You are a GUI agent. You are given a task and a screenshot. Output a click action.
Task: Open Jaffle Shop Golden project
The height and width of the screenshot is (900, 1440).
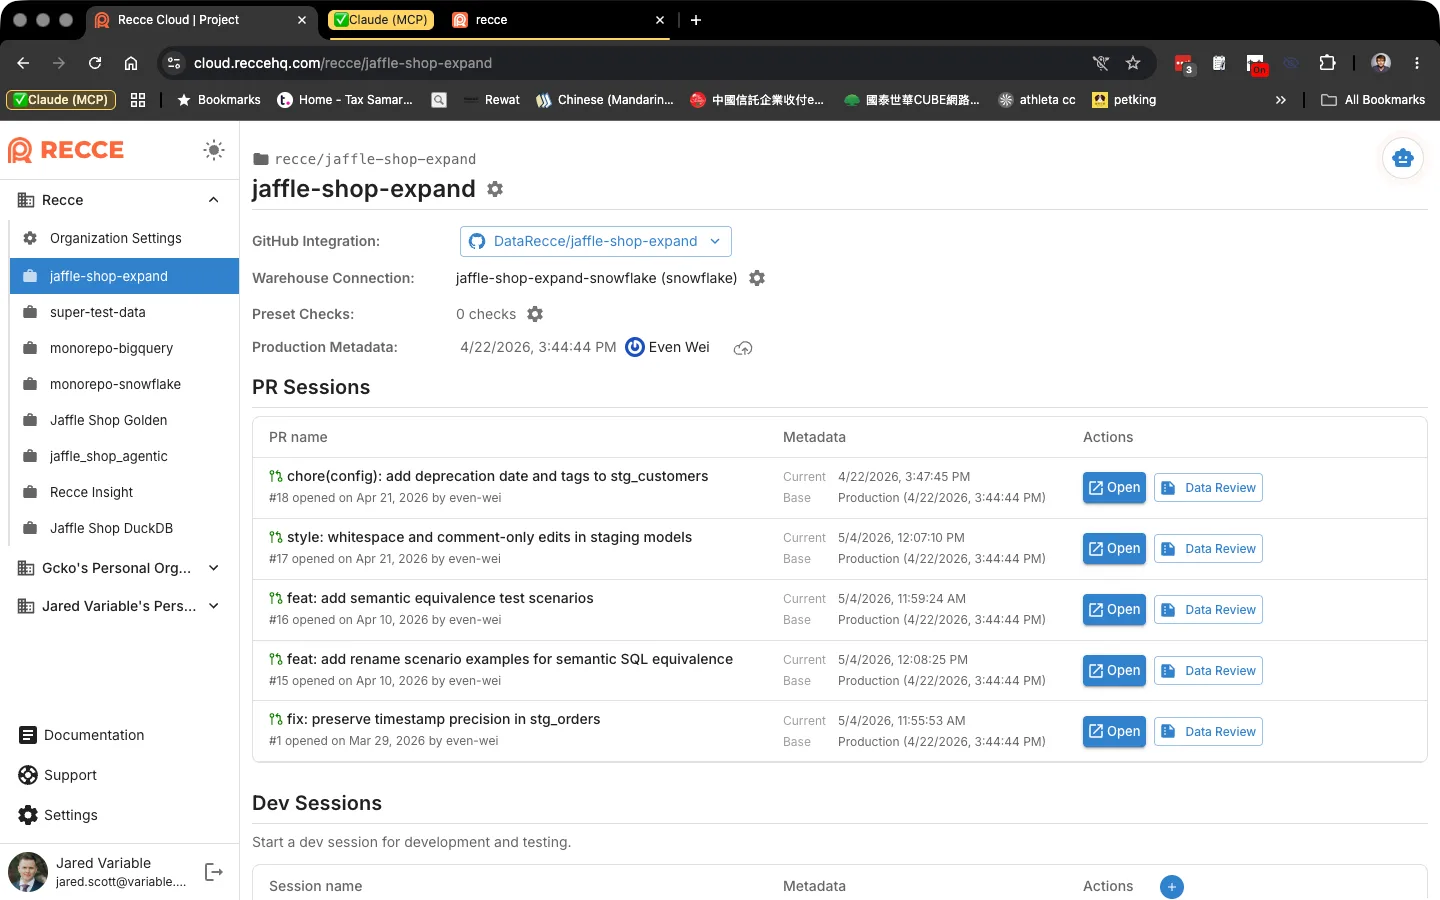pyautogui.click(x=124, y=420)
